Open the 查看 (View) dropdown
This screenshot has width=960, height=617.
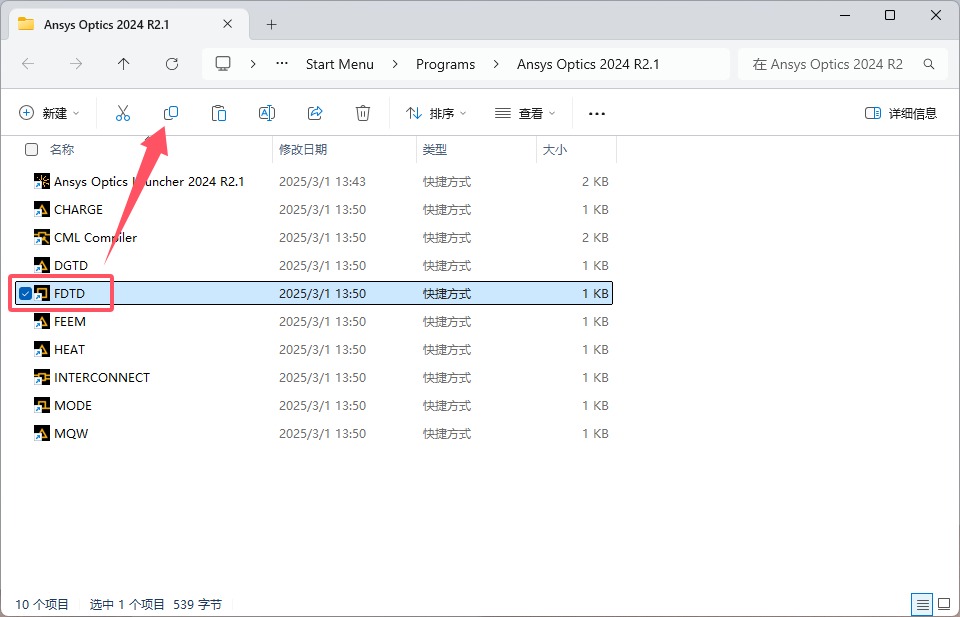tap(527, 113)
